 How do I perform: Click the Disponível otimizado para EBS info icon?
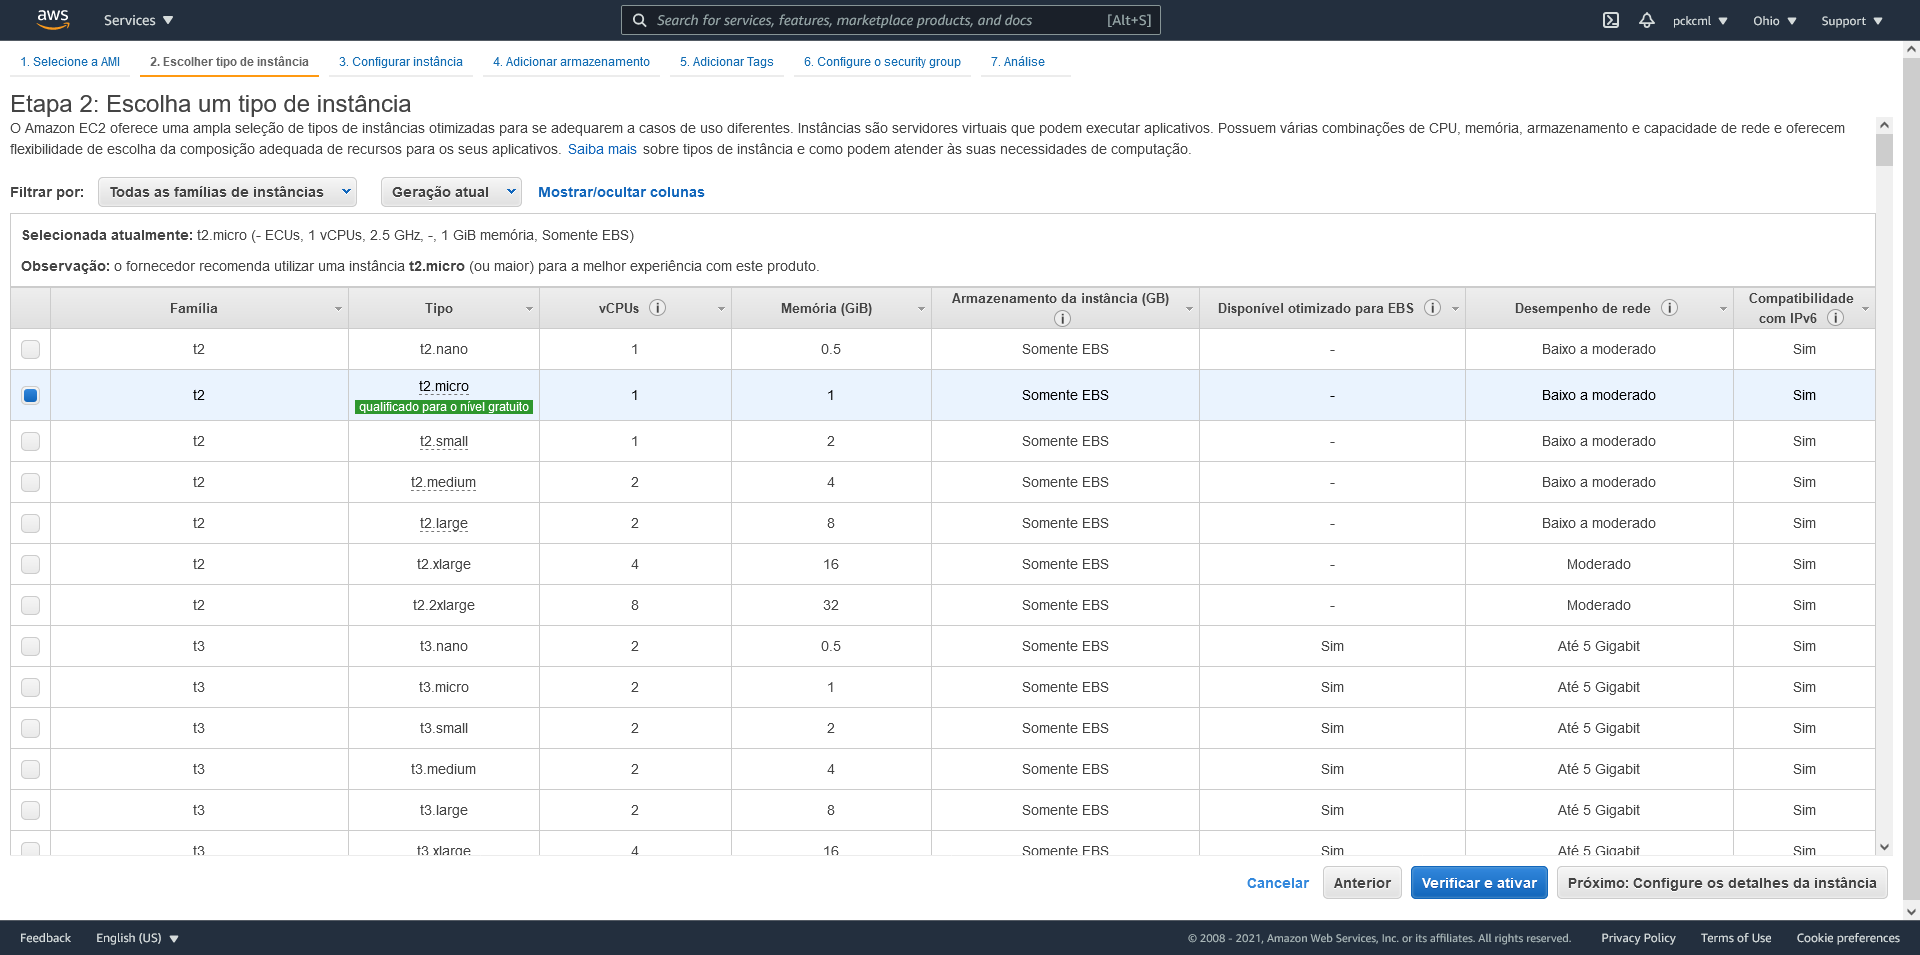tap(1432, 308)
